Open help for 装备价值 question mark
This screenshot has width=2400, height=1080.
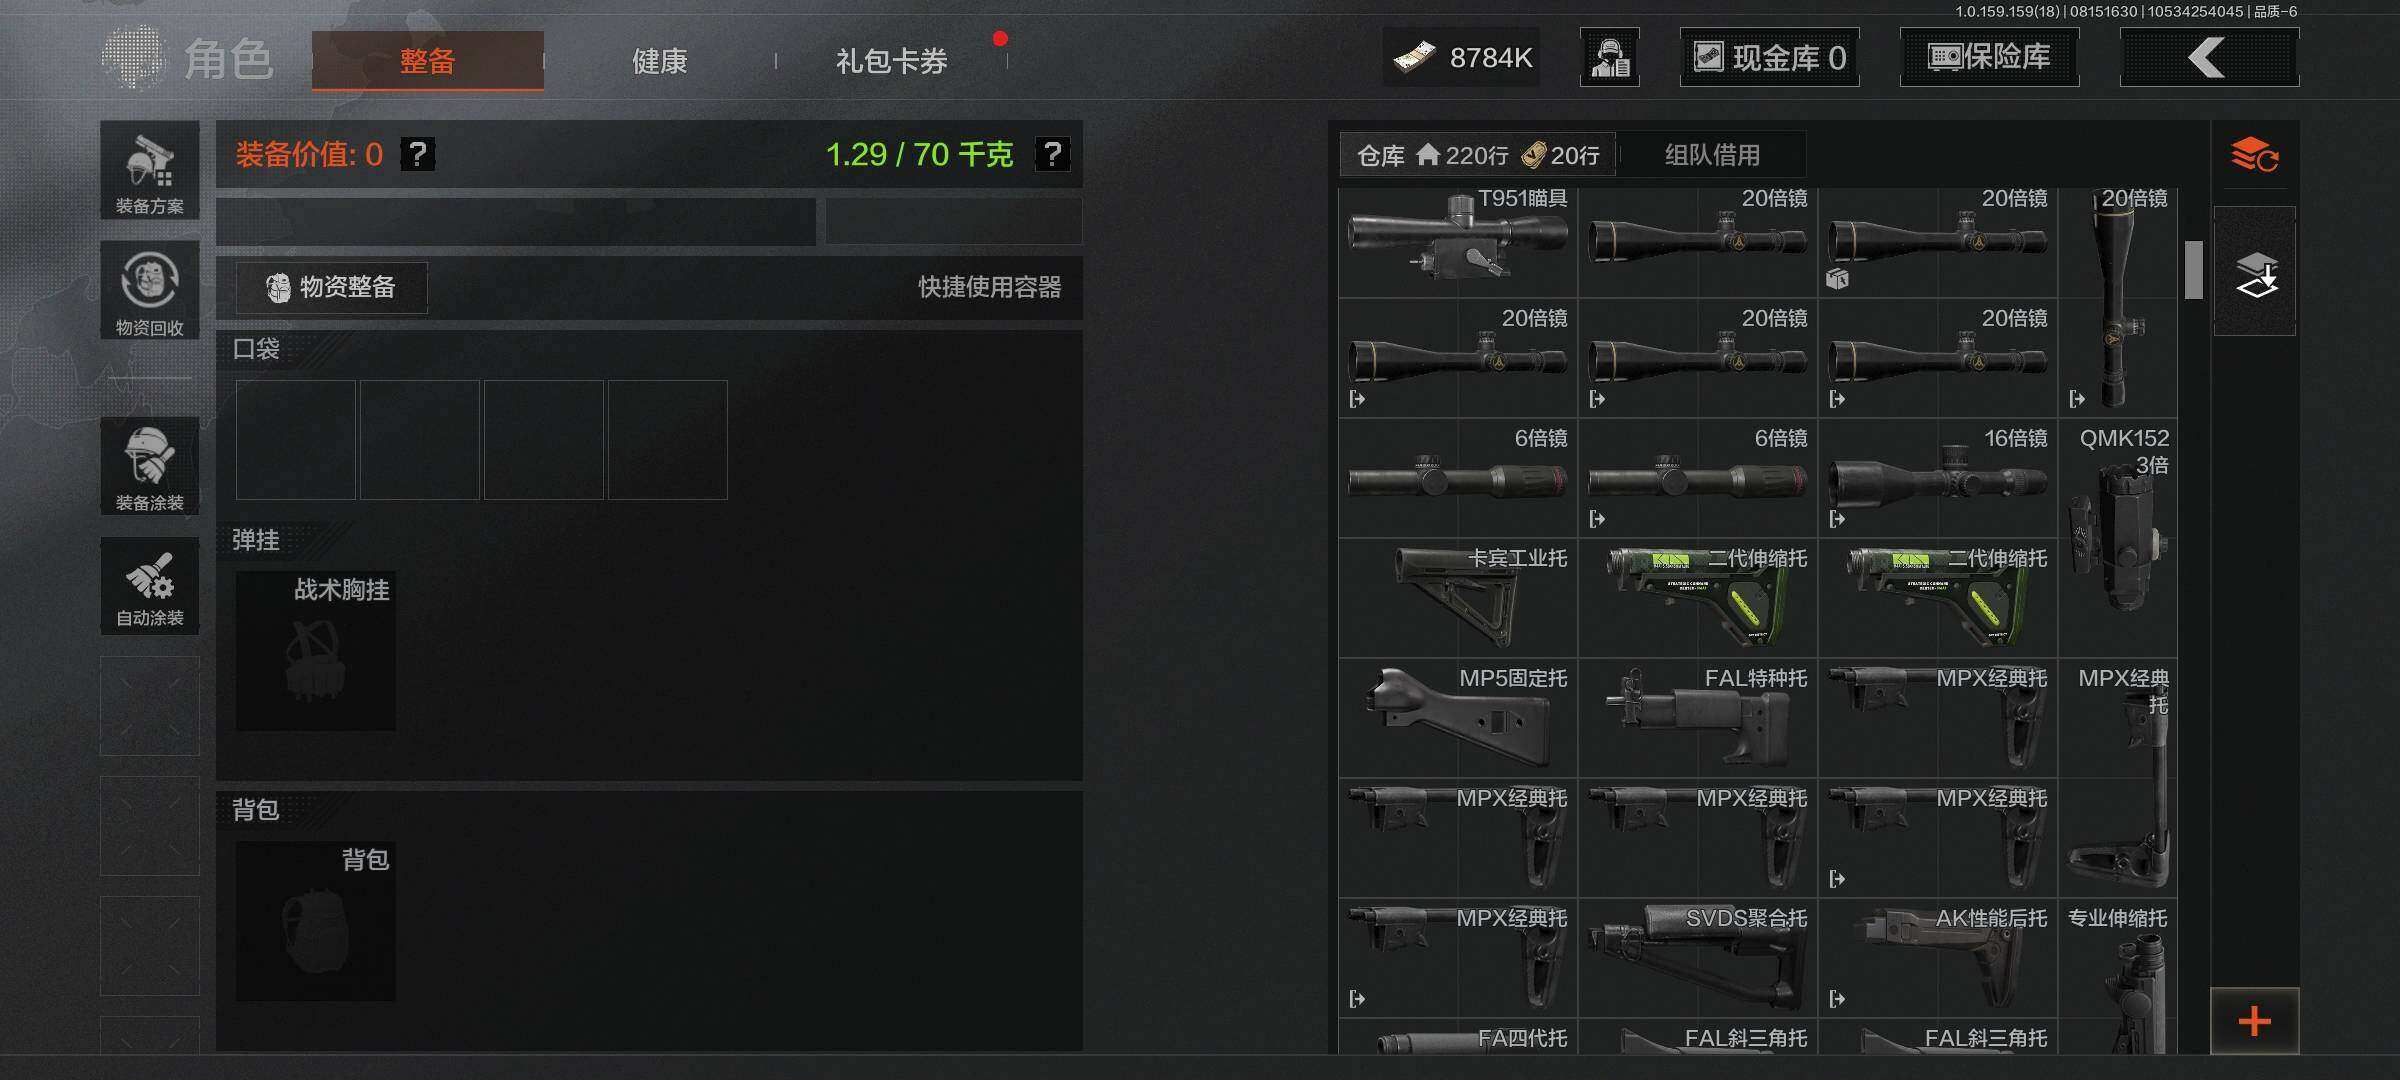(418, 154)
